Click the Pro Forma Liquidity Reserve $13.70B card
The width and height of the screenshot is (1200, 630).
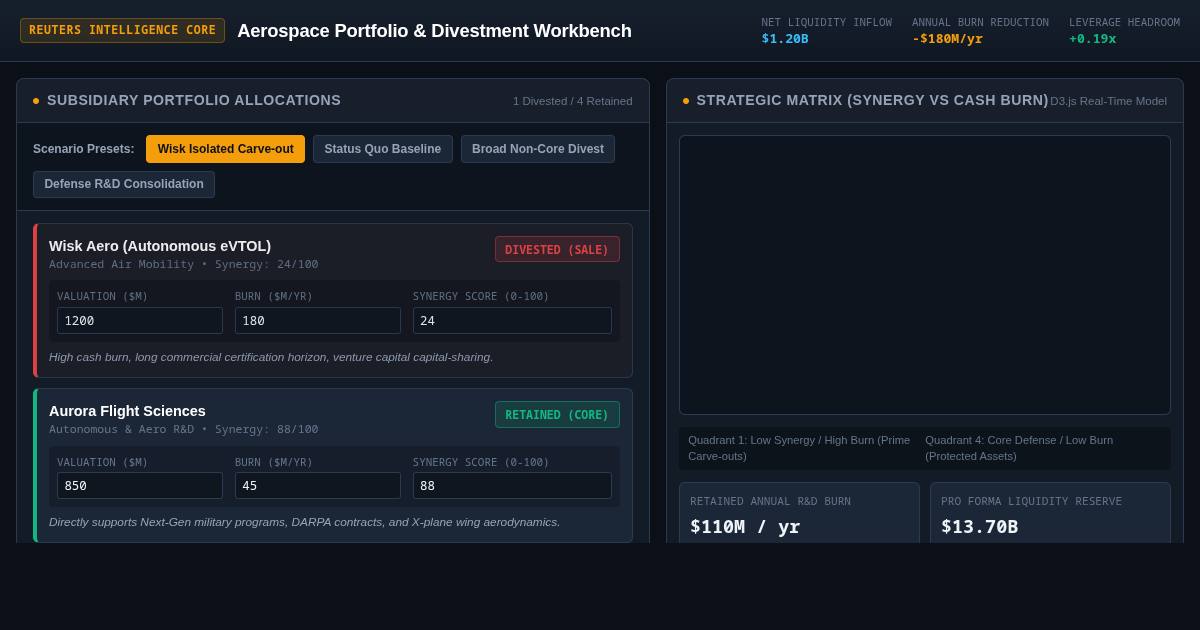pyautogui.click(x=1050, y=513)
